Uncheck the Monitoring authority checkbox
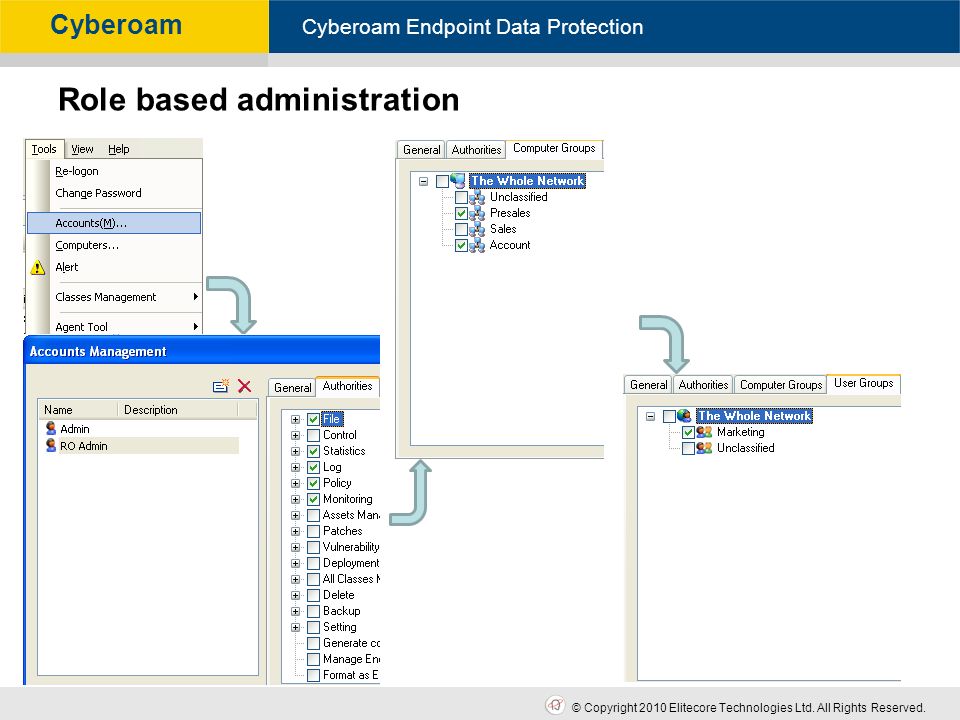The image size is (960, 720). (313, 499)
